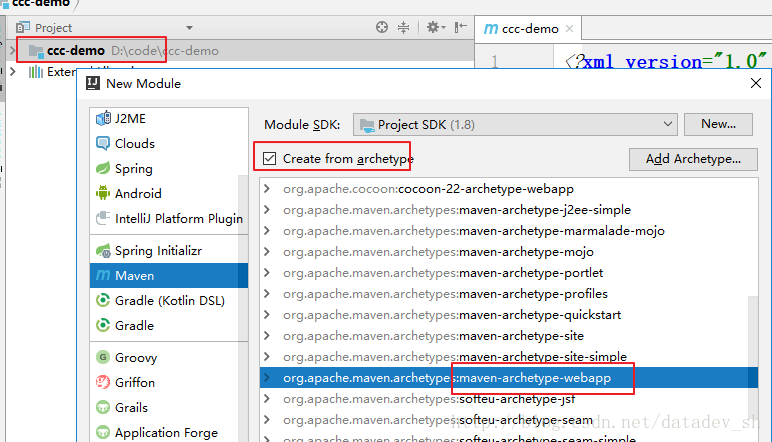Expand maven-archetype-profiles entry
The width and height of the screenshot is (772, 442).
267,293
